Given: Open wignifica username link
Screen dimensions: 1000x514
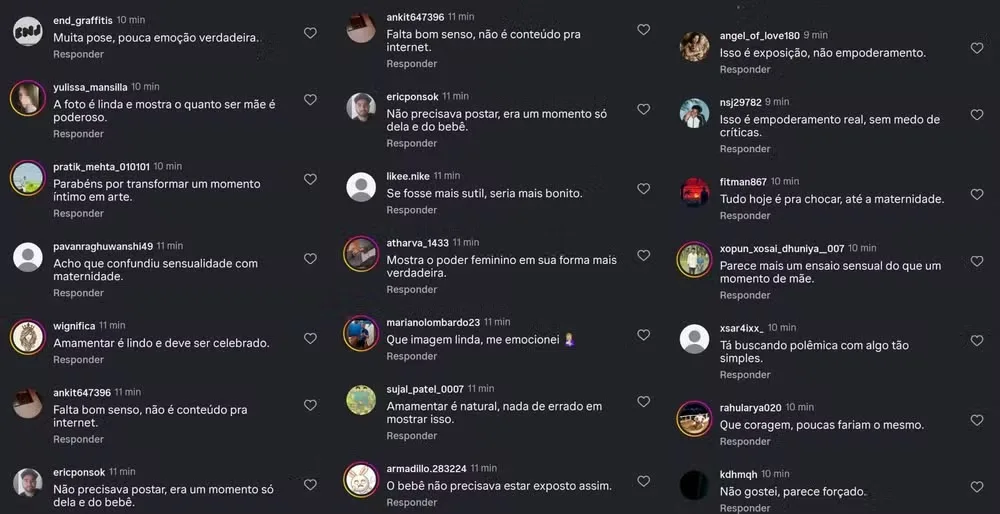Looking at the screenshot, I should 74,325.
